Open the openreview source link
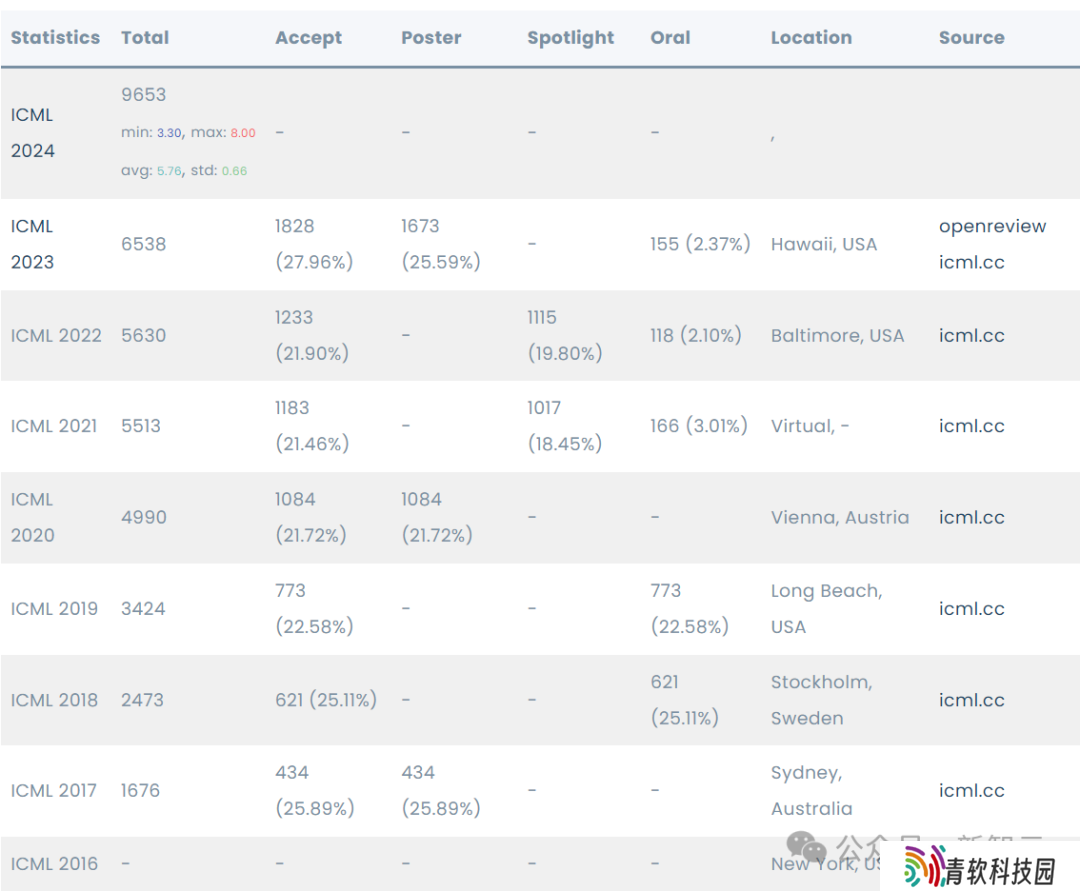 pos(993,227)
